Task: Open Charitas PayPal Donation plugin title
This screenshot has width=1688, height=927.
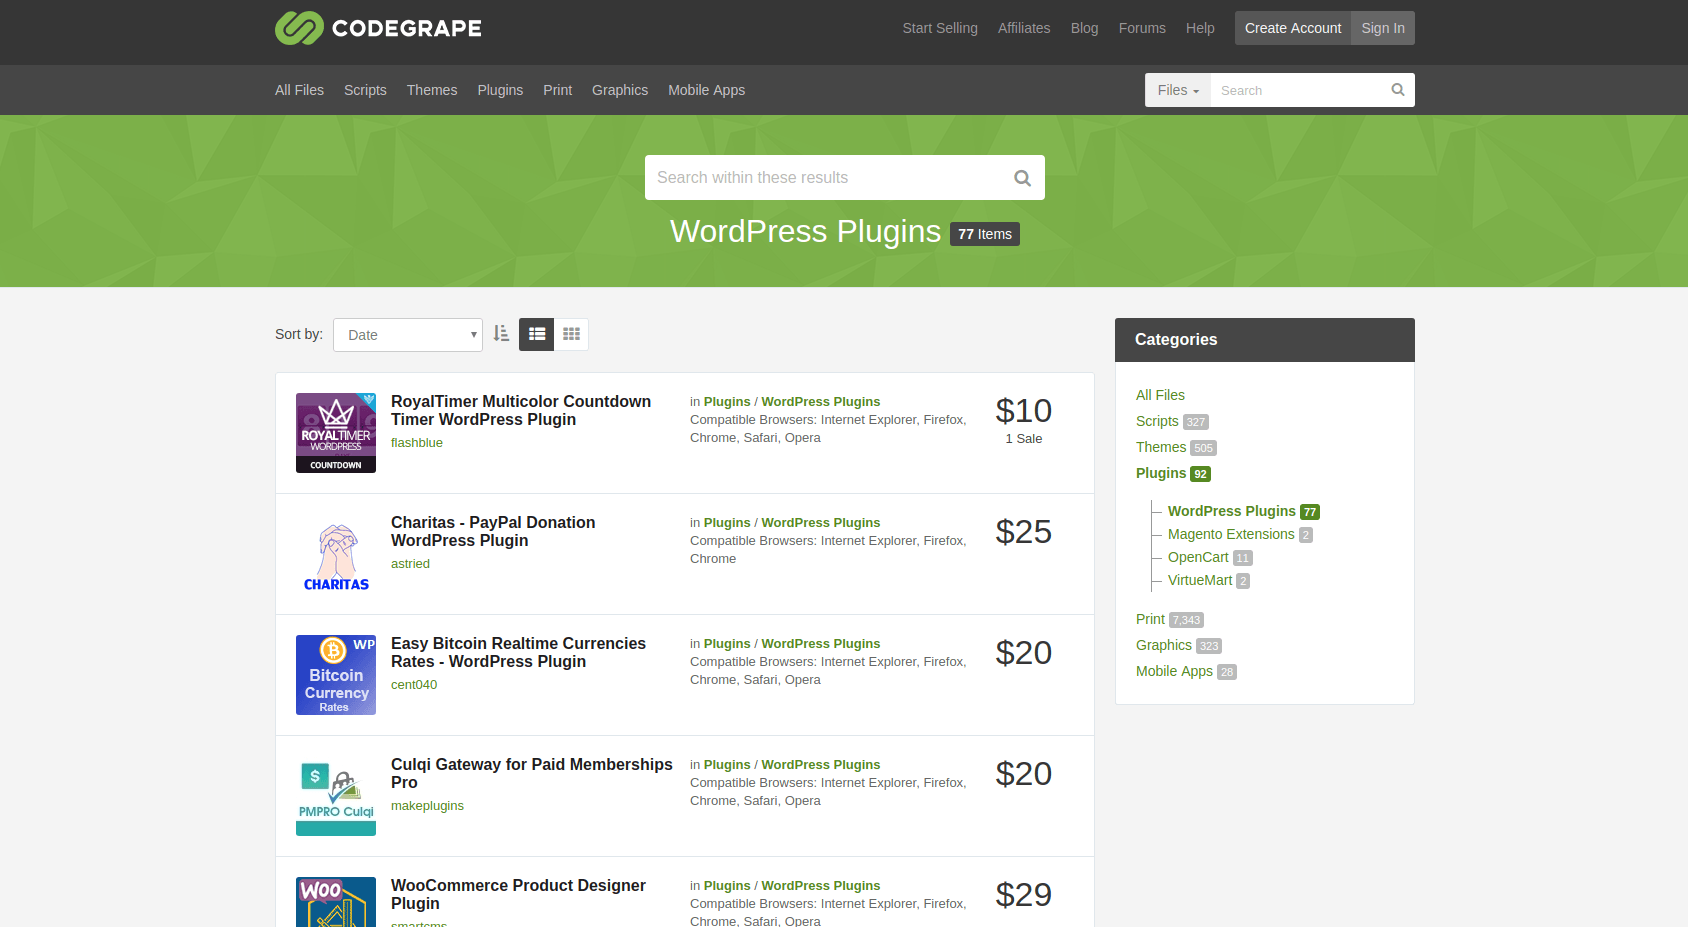Action: point(493,532)
